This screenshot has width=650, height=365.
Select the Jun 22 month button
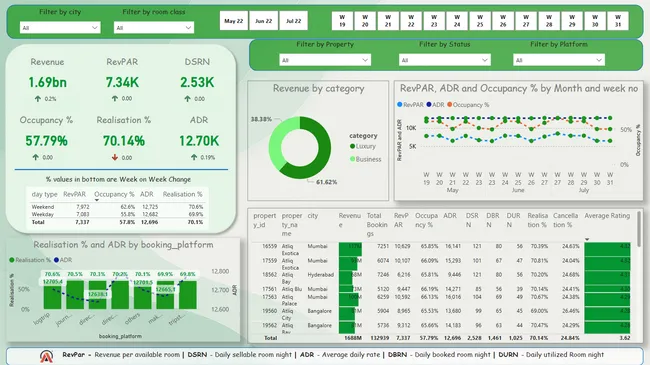pyautogui.click(x=264, y=21)
